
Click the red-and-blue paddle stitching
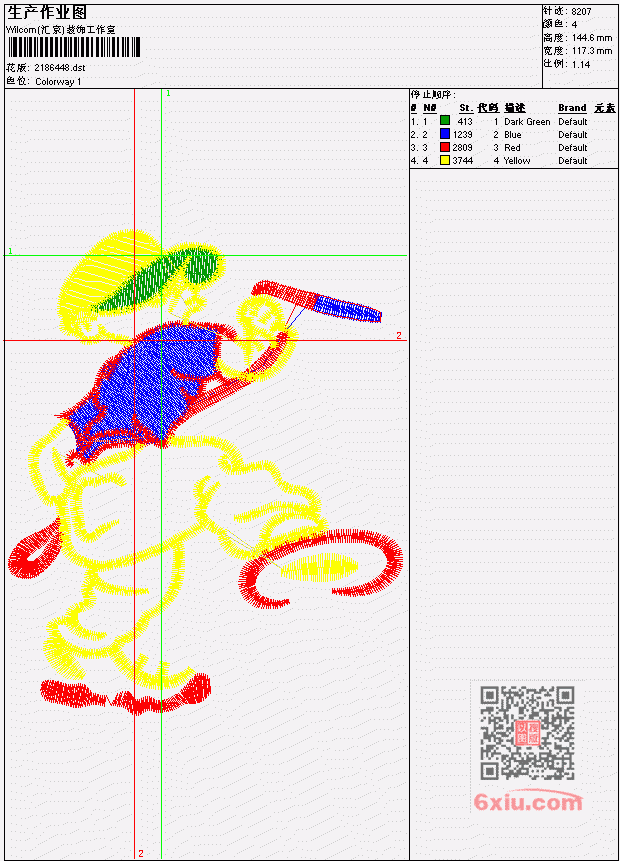tap(316, 301)
